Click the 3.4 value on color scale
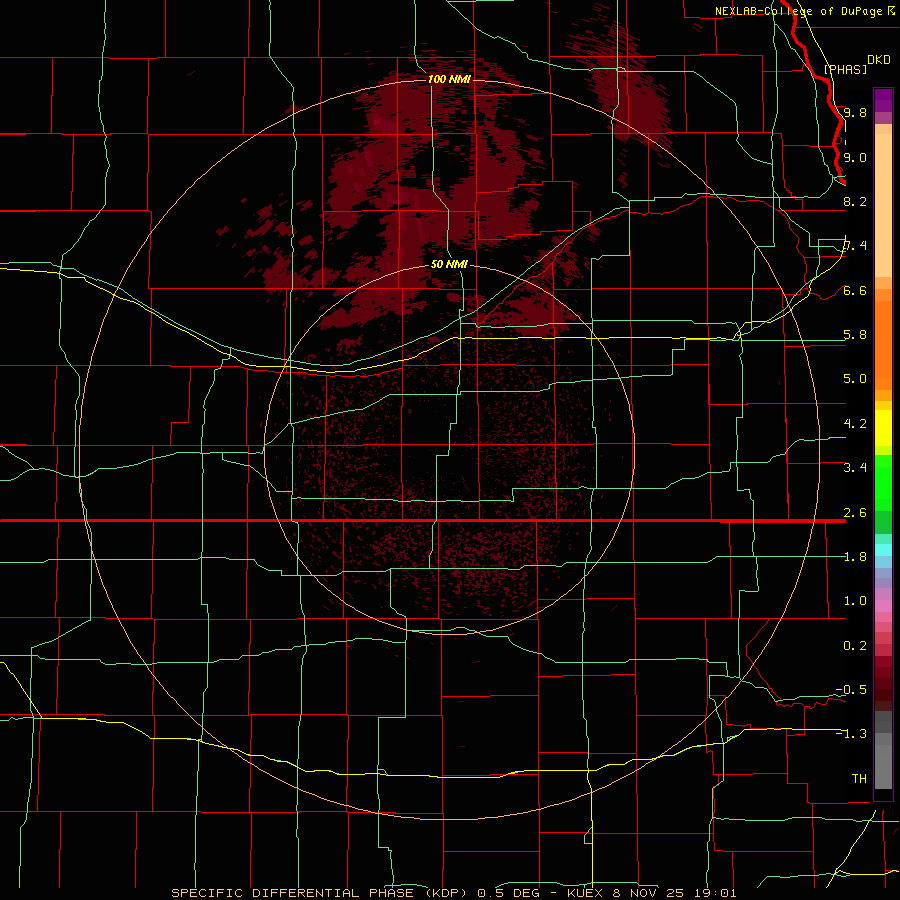The width and height of the screenshot is (900, 900). (x=855, y=468)
